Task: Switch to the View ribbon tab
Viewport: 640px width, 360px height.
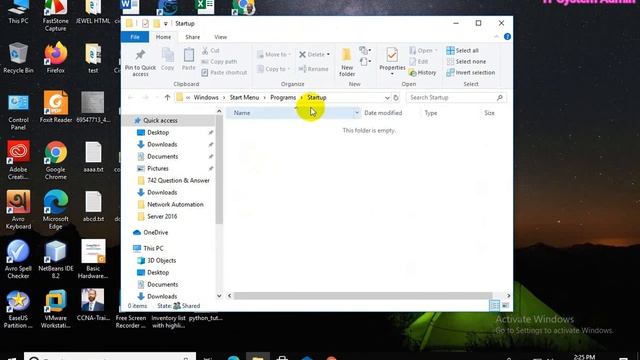Action: click(220, 37)
